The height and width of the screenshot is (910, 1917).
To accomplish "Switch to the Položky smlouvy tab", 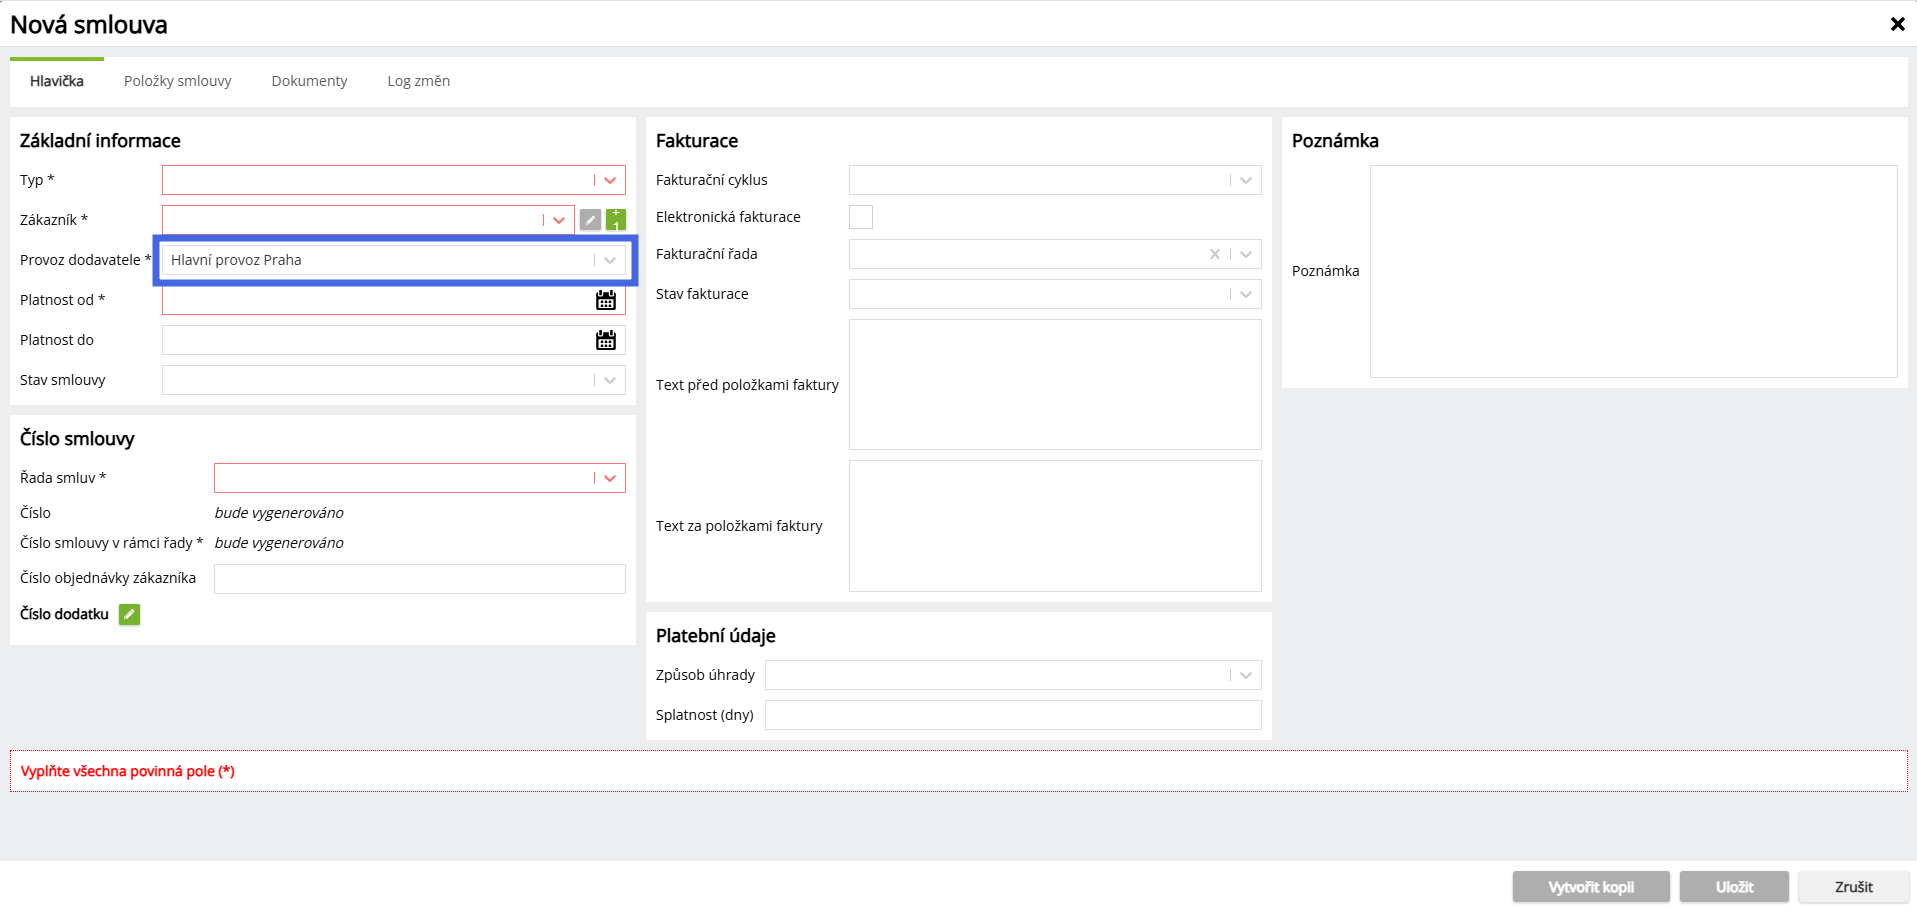I will [177, 81].
